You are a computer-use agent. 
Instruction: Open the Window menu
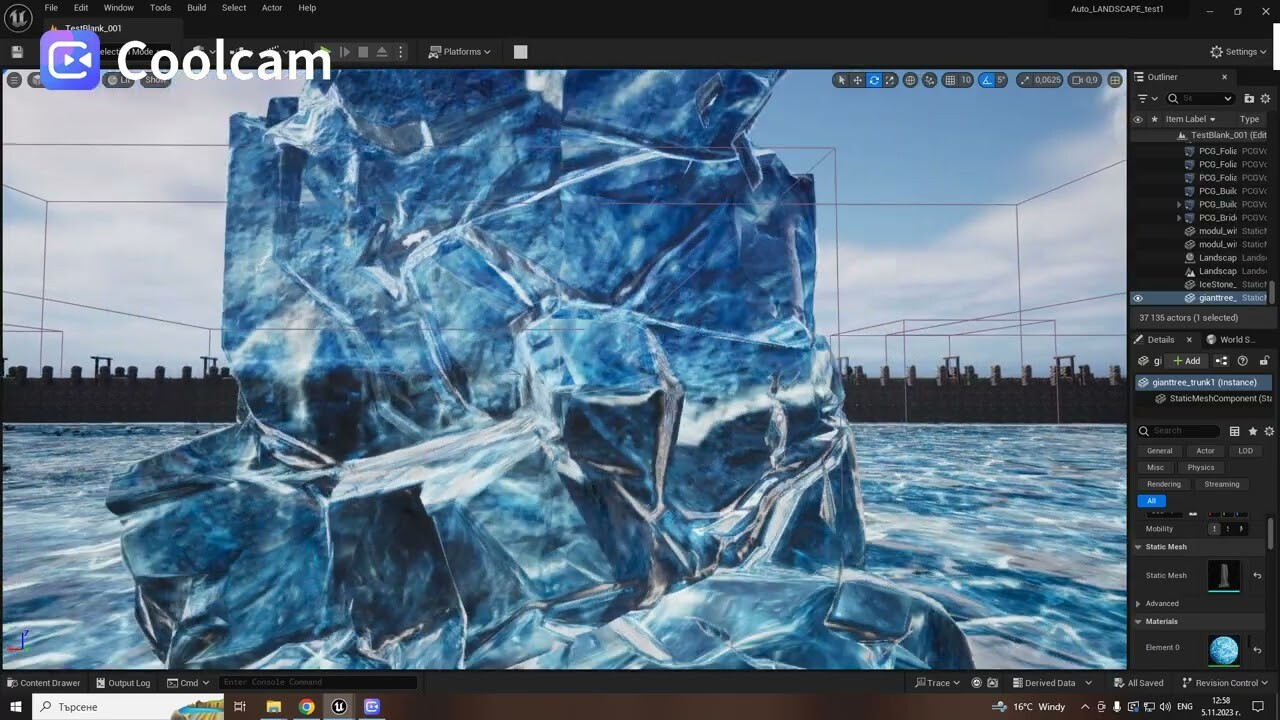tap(118, 7)
